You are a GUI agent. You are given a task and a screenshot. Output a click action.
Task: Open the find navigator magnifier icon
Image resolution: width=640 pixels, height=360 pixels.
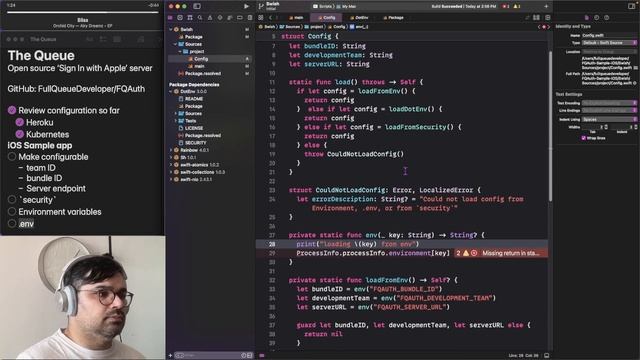200,18
